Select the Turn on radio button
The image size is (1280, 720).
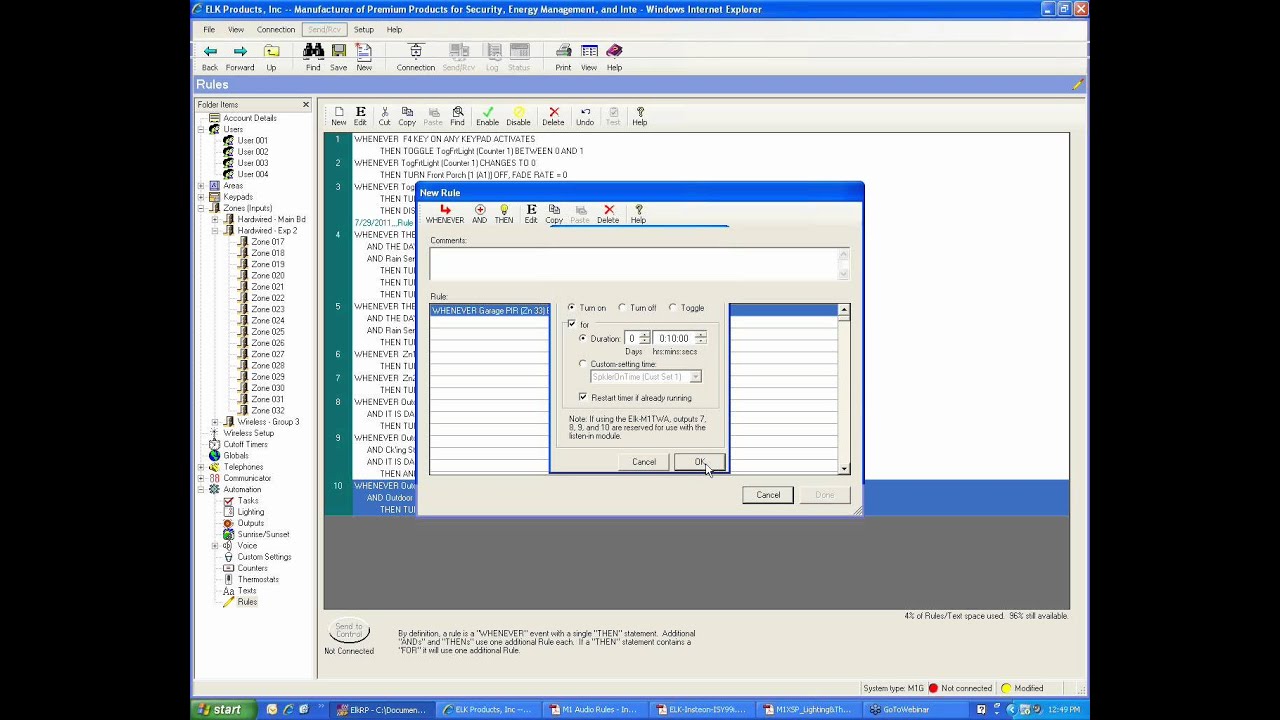pyautogui.click(x=572, y=308)
